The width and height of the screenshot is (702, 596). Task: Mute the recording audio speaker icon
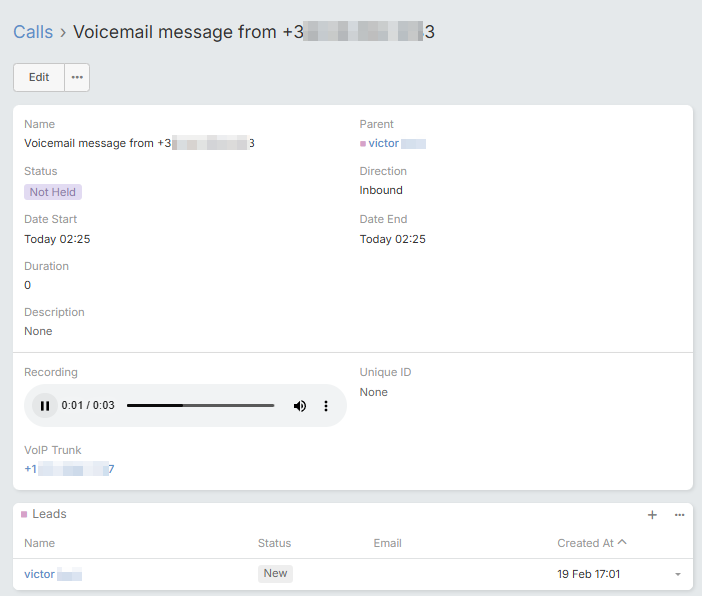[x=299, y=406]
